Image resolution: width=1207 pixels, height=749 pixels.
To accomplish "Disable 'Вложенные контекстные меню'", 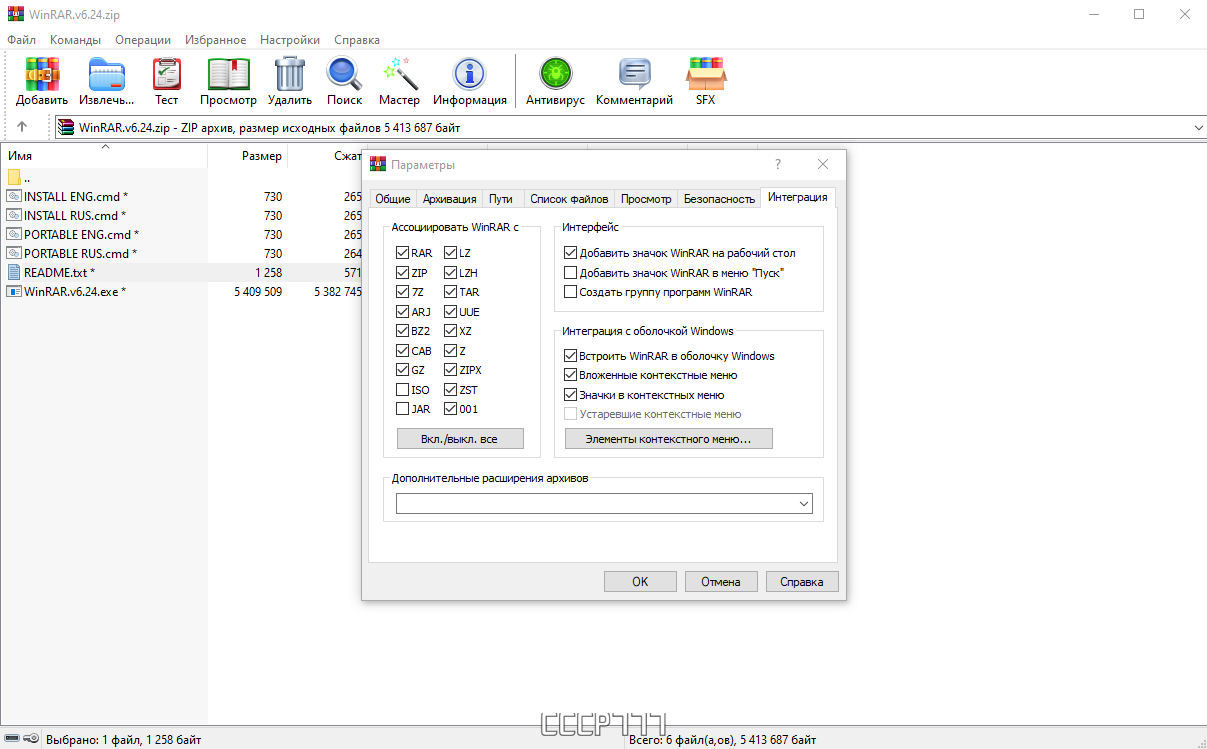I will (570, 374).
